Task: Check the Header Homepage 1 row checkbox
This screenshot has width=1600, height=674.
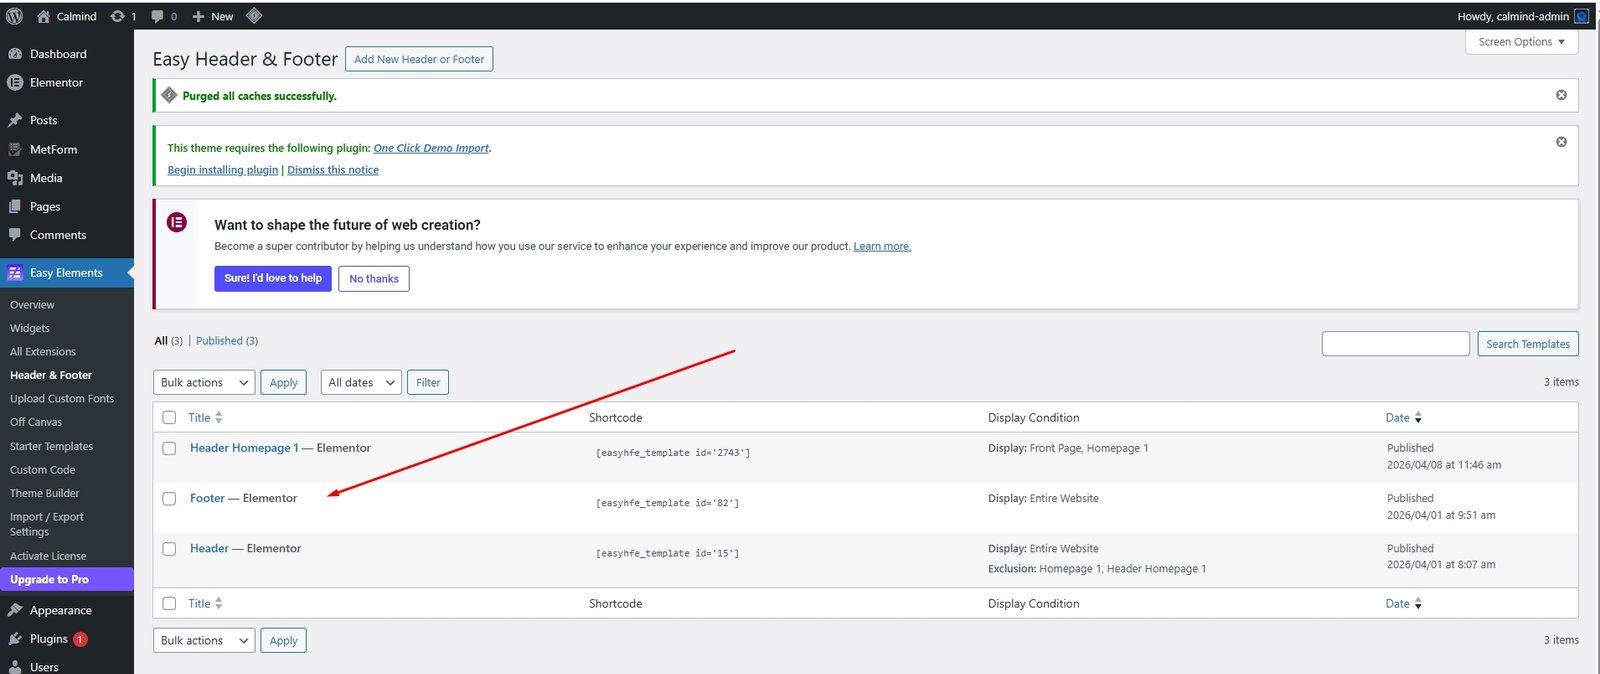Action: tap(169, 449)
